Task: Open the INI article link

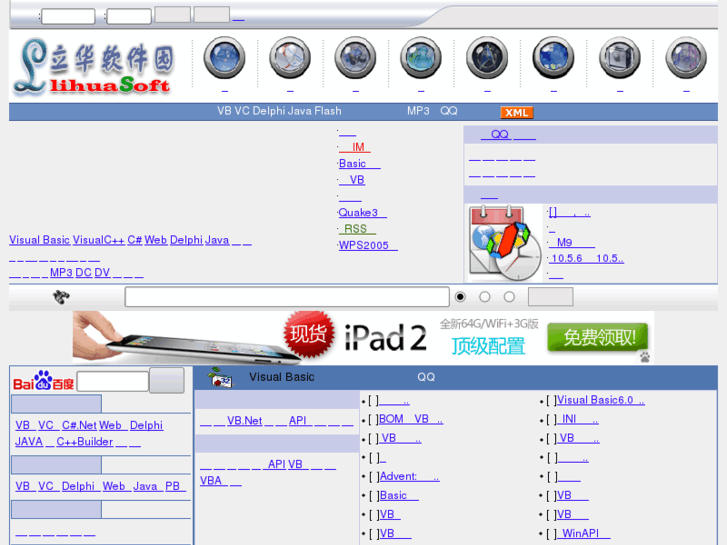Action: click(x=578, y=419)
